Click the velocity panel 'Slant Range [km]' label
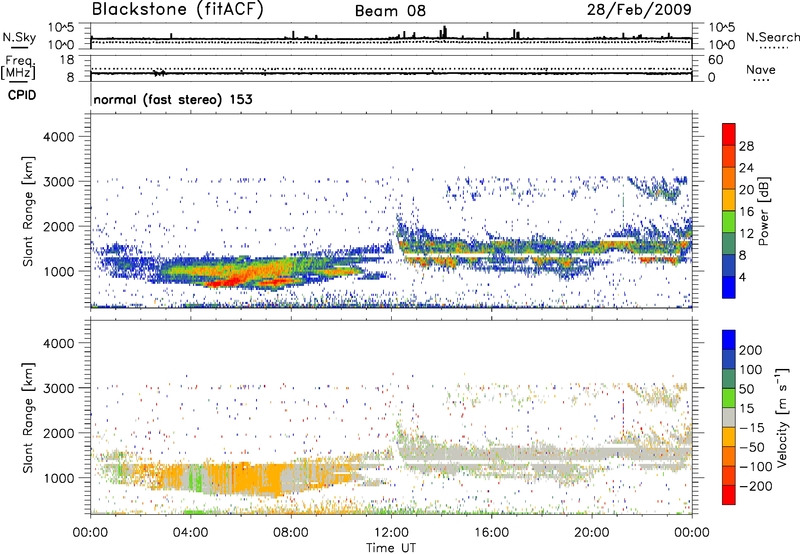This screenshot has height=554, width=800. 28,418
